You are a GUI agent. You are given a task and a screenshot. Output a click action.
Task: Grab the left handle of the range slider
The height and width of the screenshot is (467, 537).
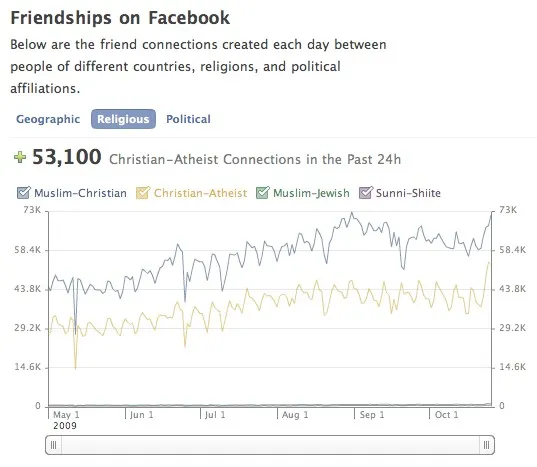pos(53,445)
